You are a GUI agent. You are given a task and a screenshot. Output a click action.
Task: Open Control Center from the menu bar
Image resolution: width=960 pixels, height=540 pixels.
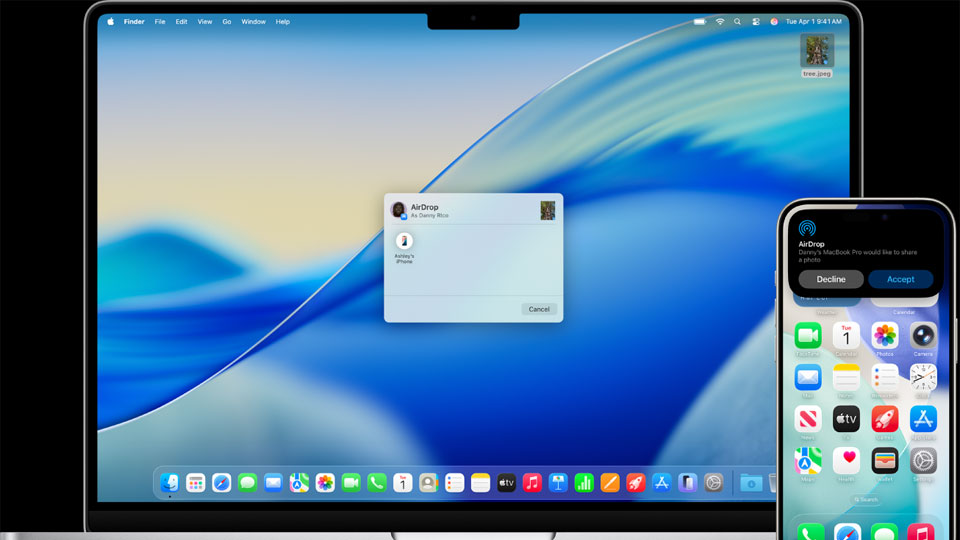click(x=755, y=21)
